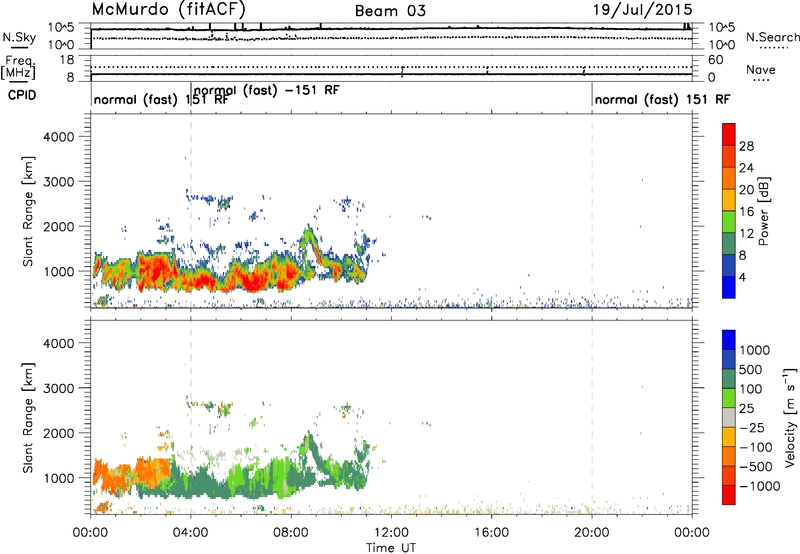Click the 'CPID' row label
Viewport: 800px width, 554px height.
[x=22, y=95]
